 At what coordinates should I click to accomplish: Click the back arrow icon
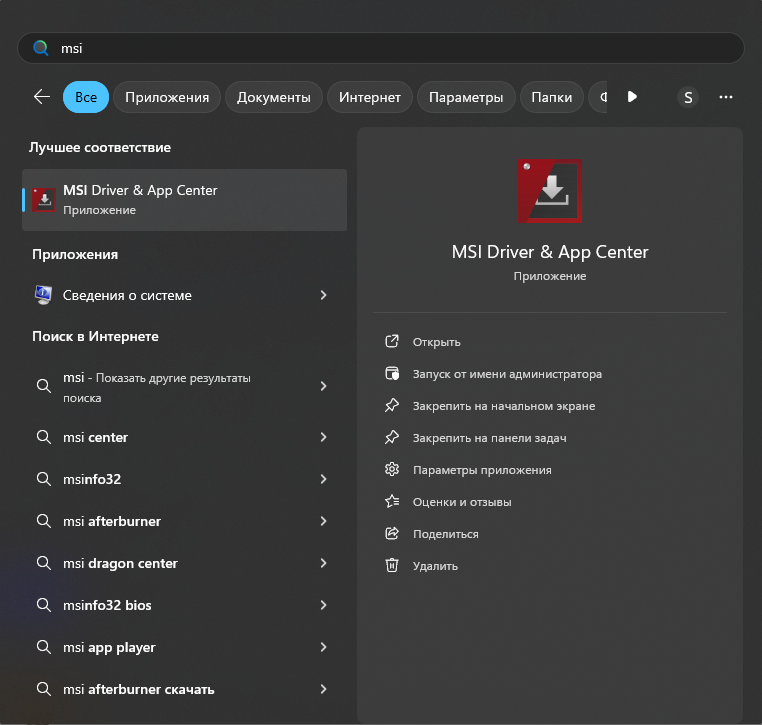click(42, 97)
